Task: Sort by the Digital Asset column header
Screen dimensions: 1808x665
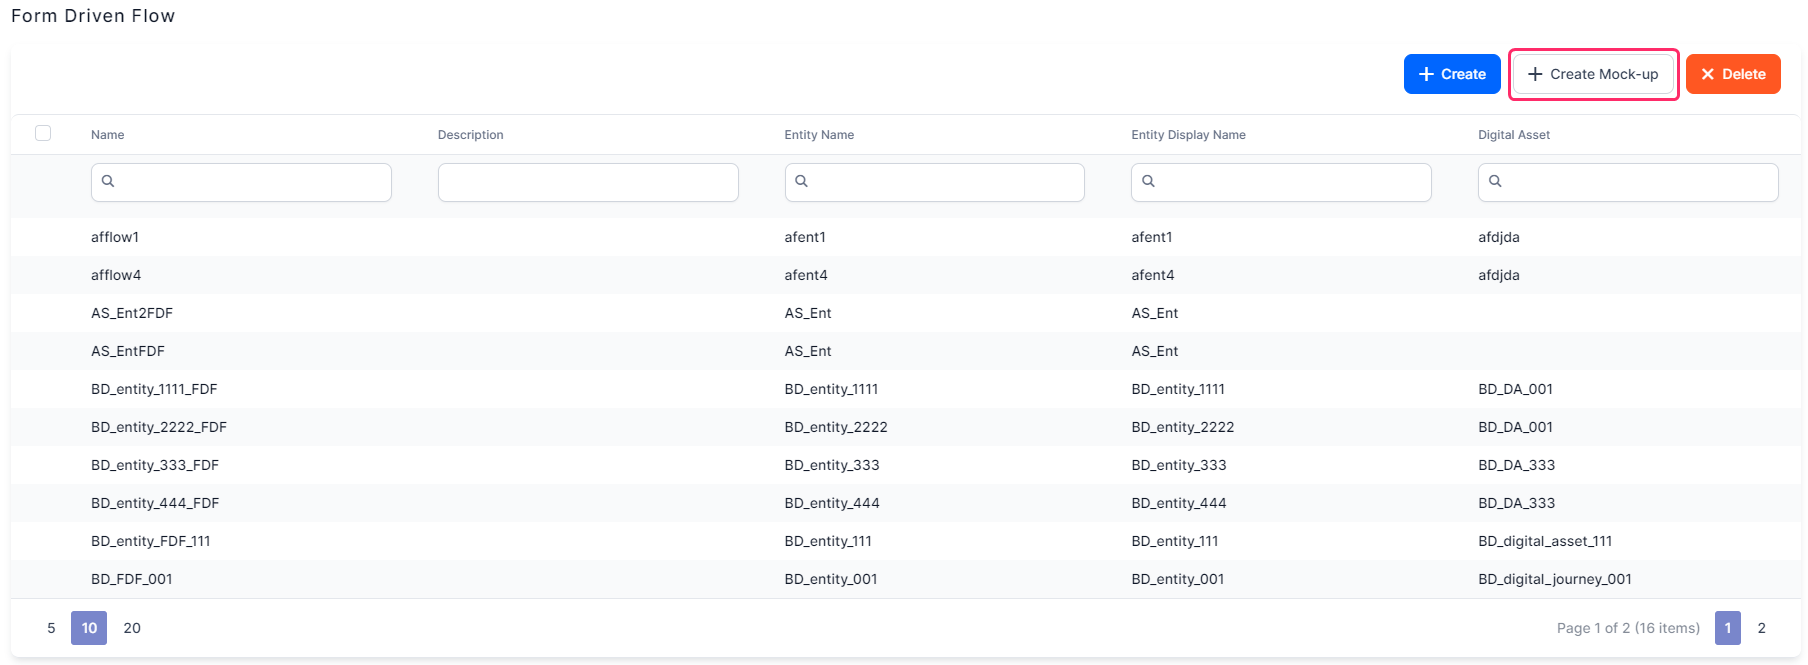Action: pos(1513,135)
